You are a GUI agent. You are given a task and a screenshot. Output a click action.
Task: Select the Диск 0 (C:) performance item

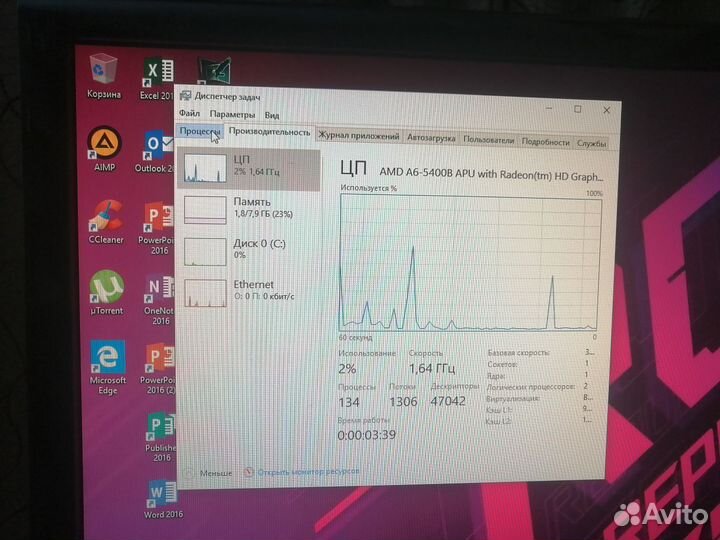[x=248, y=249]
